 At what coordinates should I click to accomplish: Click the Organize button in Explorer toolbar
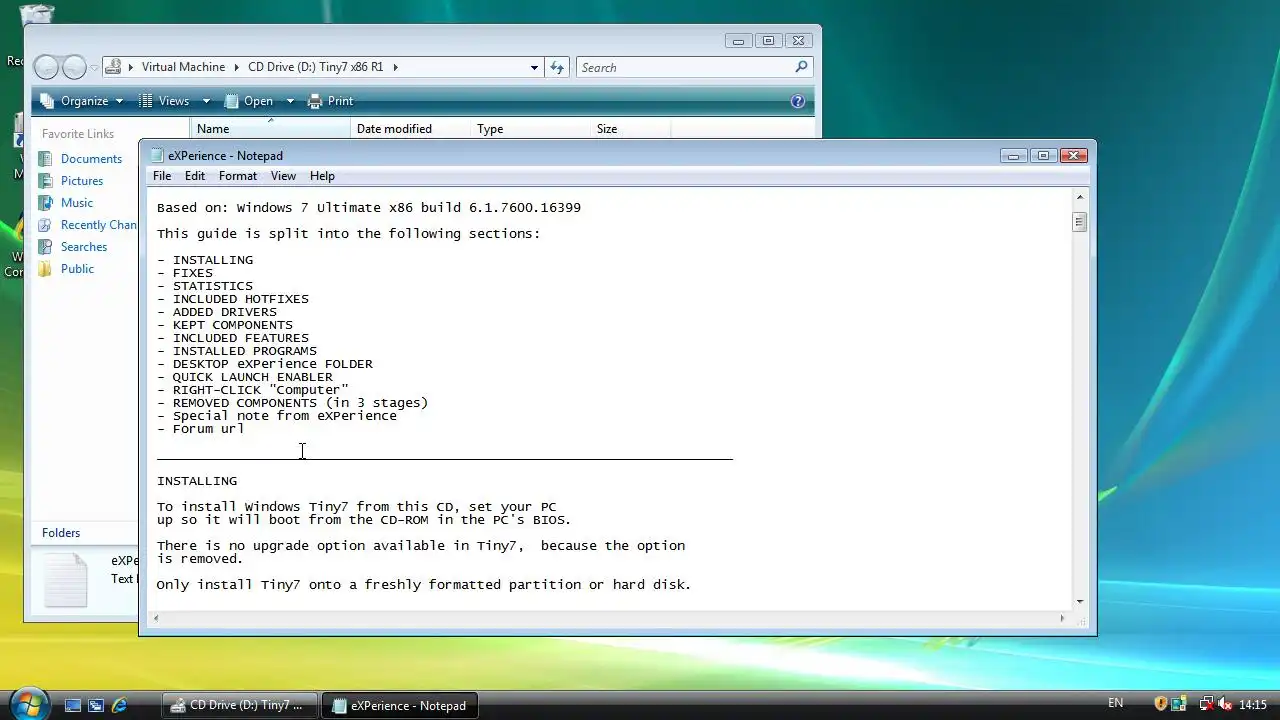pyautogui.click(x=81, y=101)
